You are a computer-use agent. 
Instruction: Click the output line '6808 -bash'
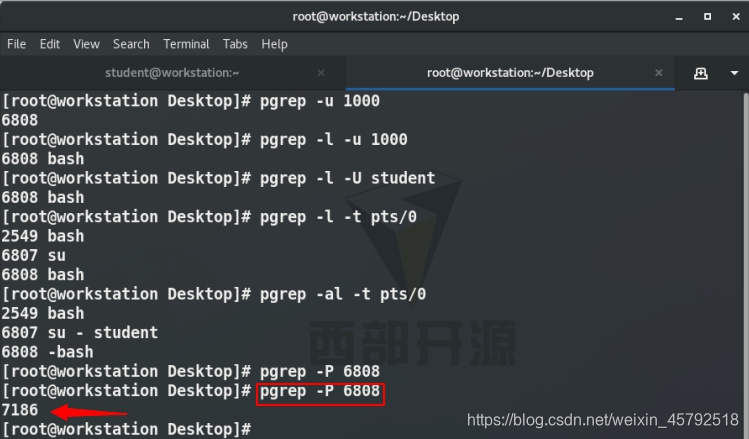47,352
